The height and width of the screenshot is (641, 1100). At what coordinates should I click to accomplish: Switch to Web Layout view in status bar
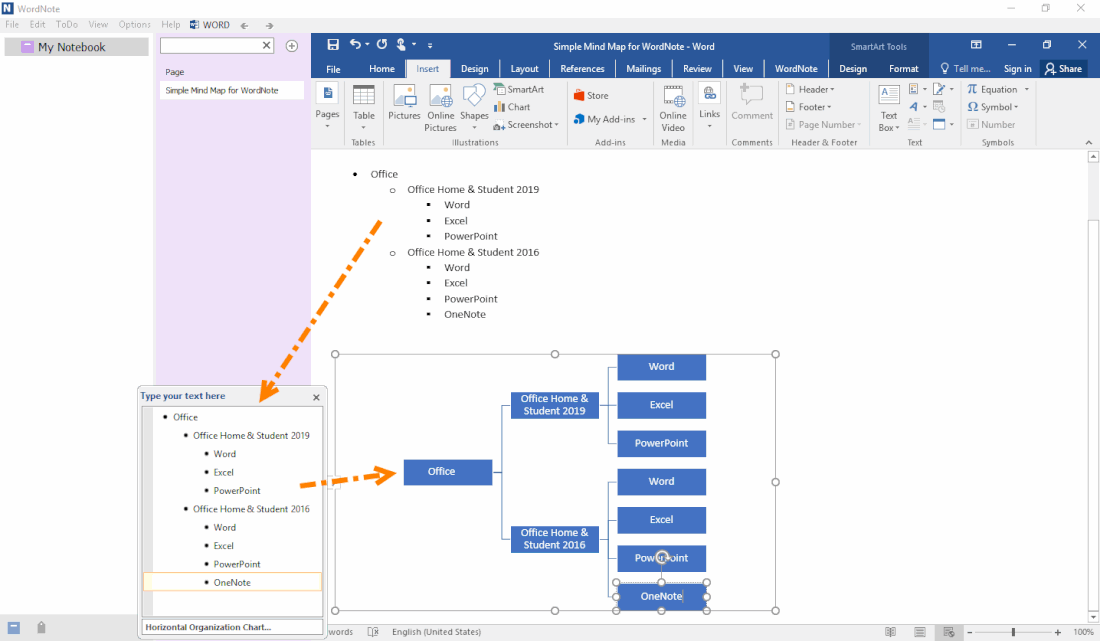tap(948, 632)
